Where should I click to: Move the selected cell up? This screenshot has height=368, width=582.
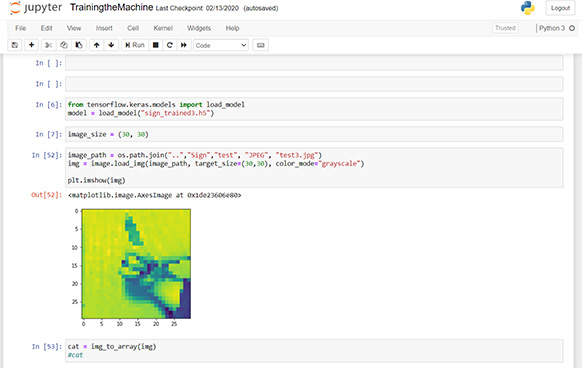(97, 45)
